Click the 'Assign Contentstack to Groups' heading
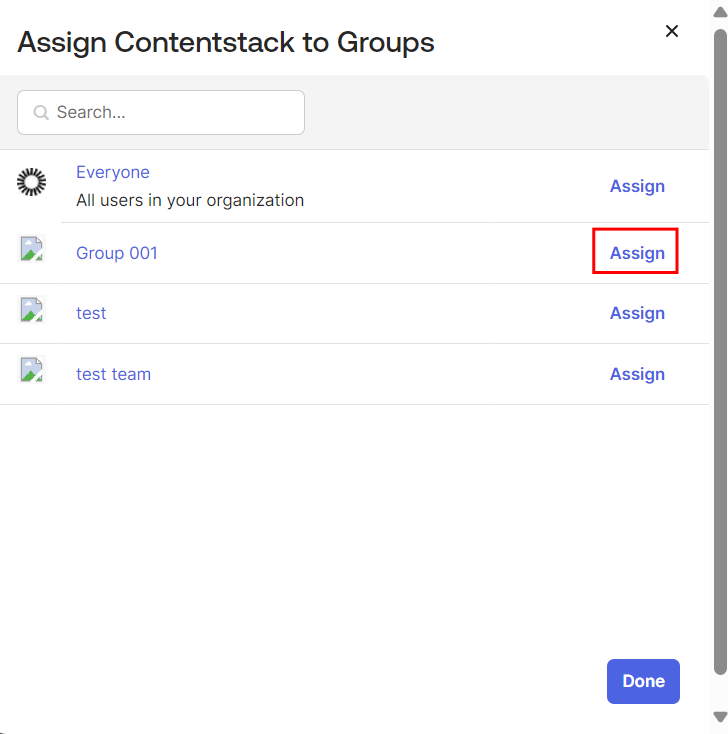The width and height of the screenshot is (728, 734). click(226, 43)
